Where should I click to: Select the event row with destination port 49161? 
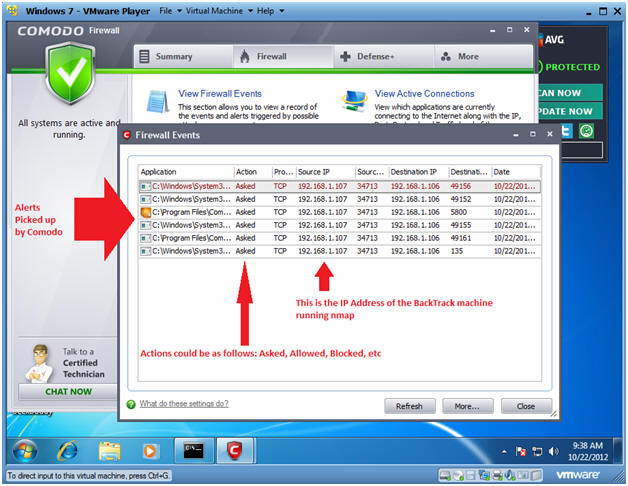(340, 238)
